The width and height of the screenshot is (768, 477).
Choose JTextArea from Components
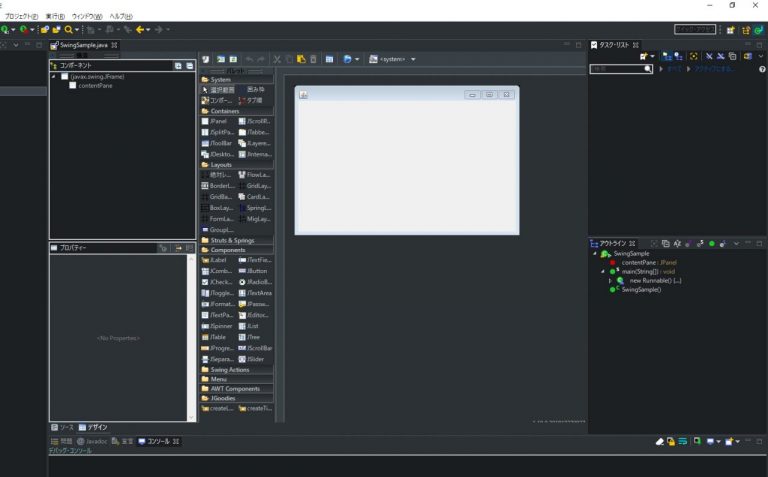pyautogui.click(x=255, y=293)
